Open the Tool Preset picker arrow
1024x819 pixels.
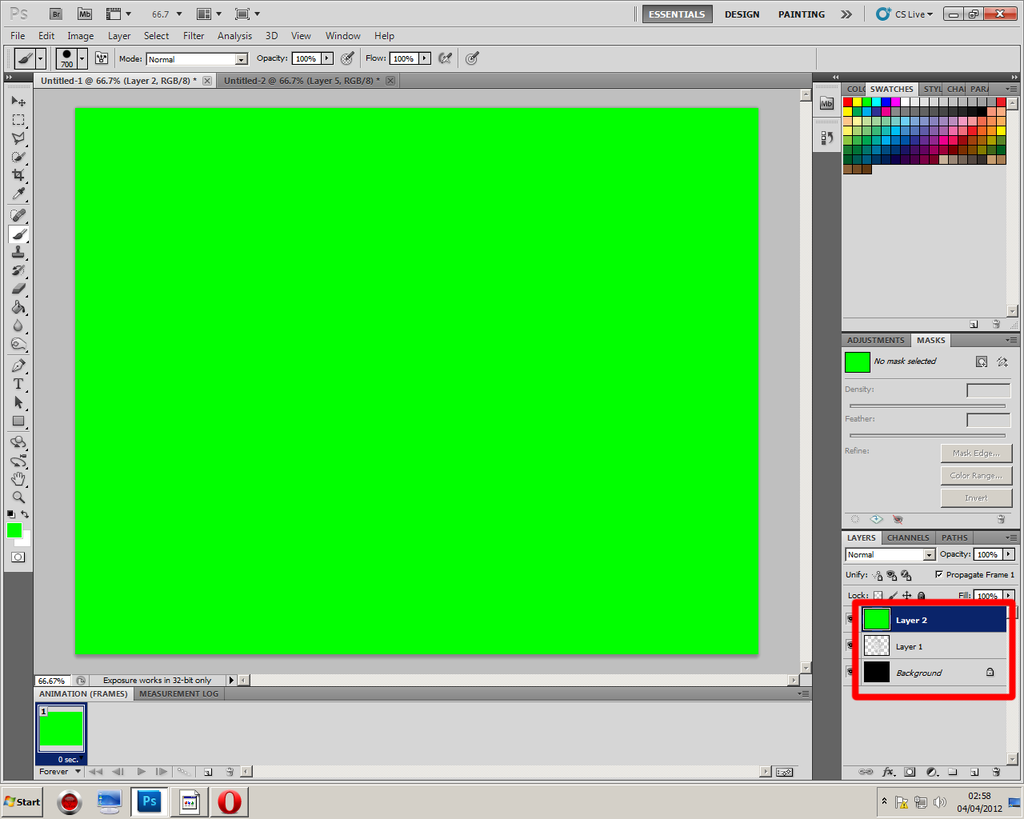(40, 59)
